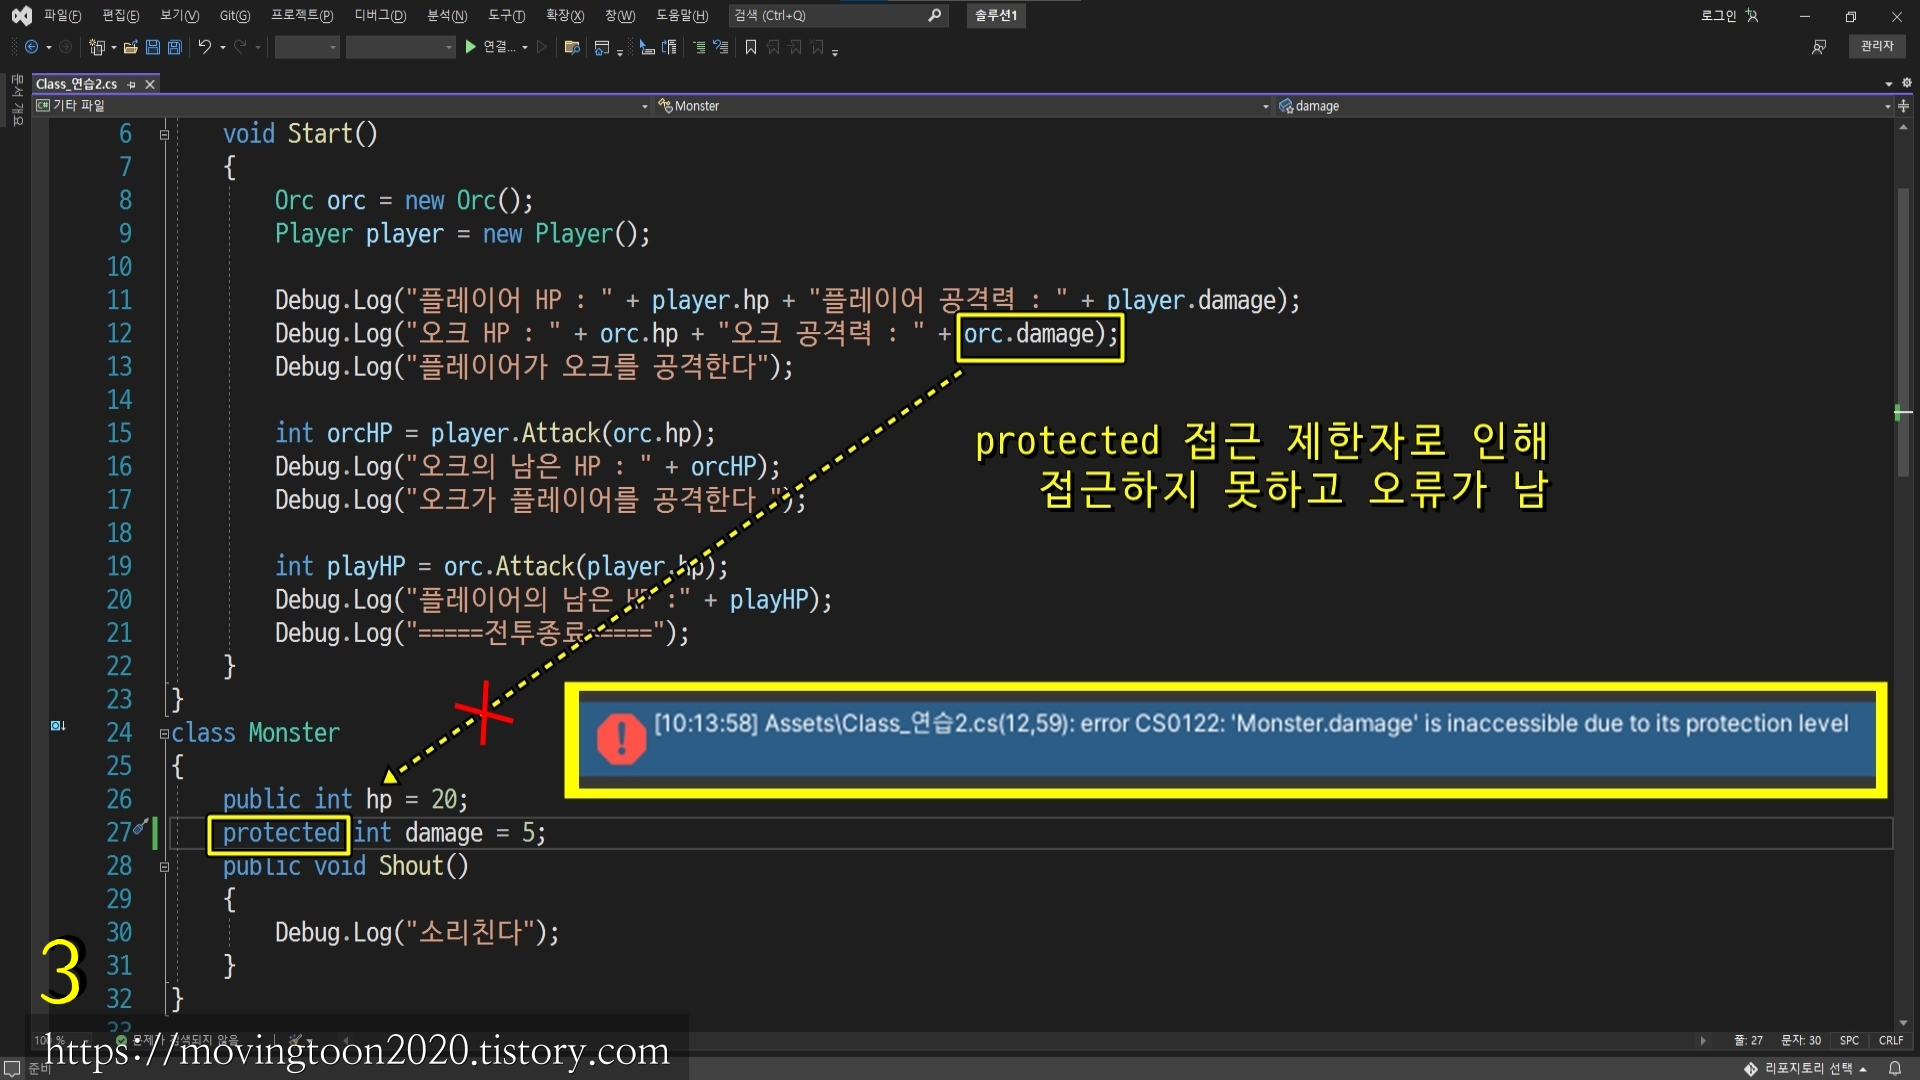1920x1080 pixels.
Task: Open the 확장(X) menu
Action: click(565, 15)
